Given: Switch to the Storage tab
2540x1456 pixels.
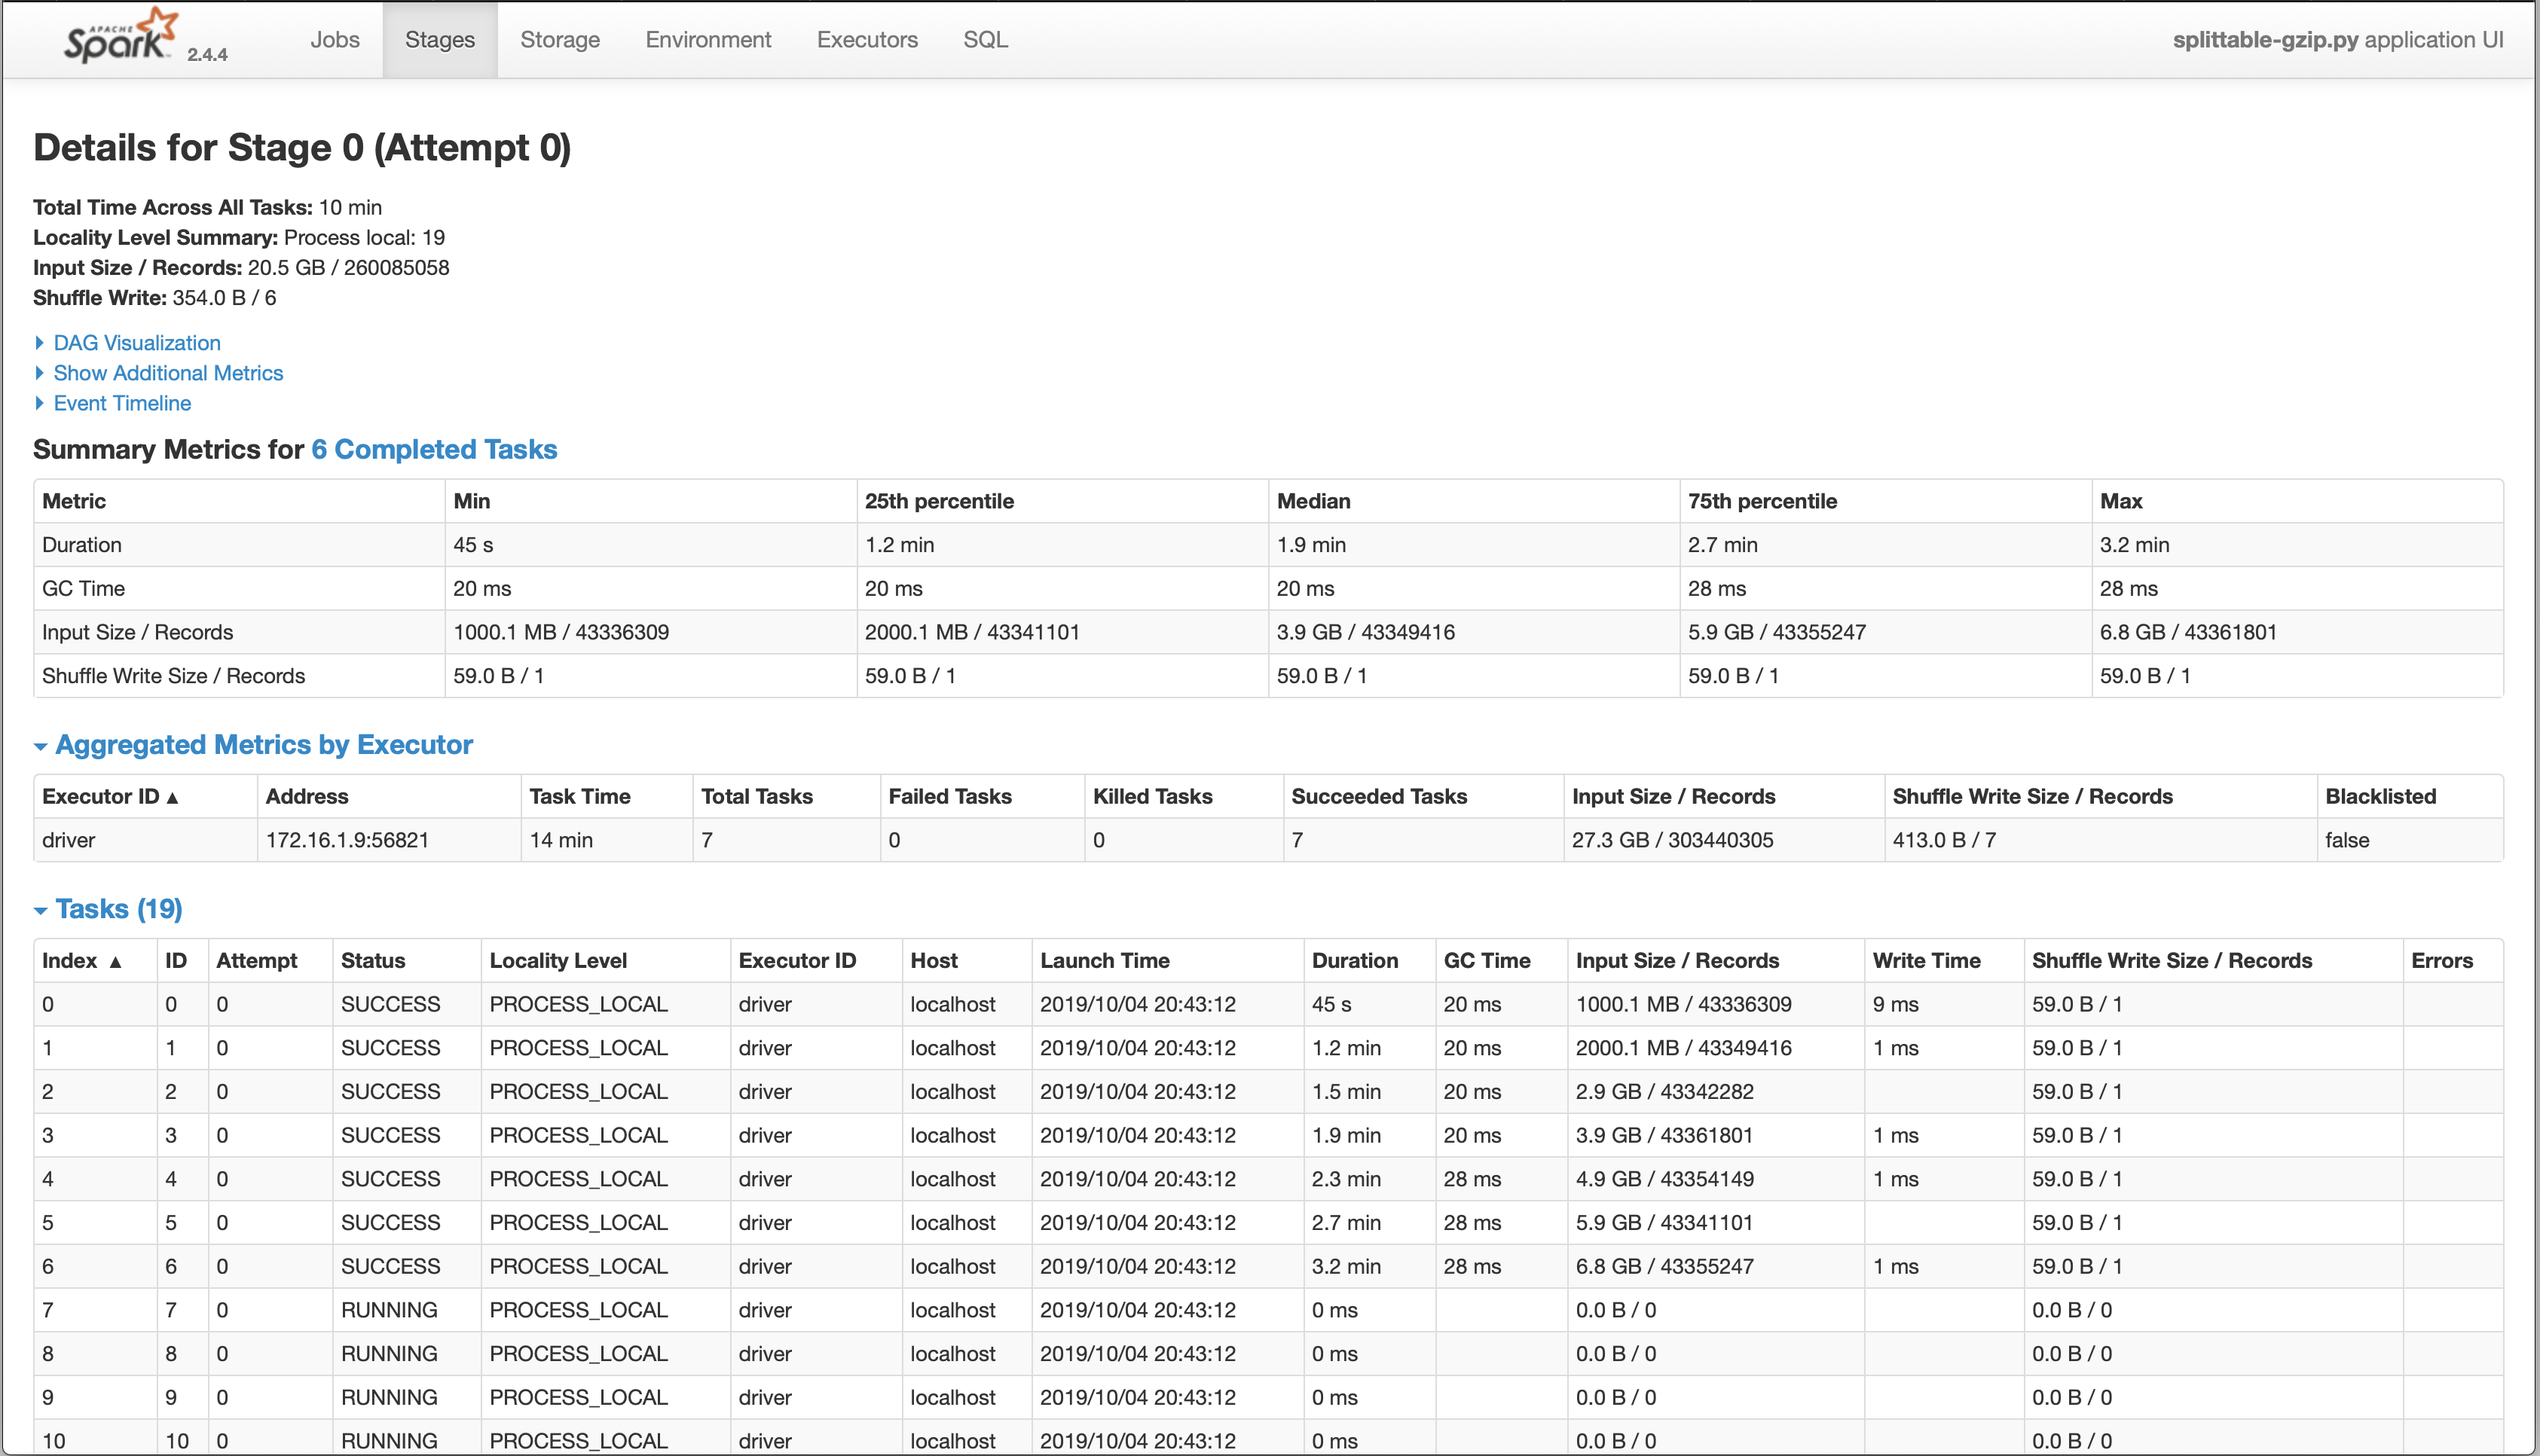Looking at the screenshot, I should 559,39.
